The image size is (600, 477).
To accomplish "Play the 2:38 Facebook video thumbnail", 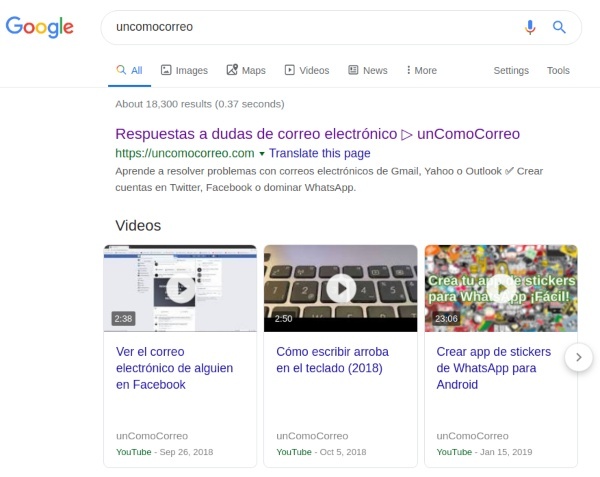I will pos(180,288).
